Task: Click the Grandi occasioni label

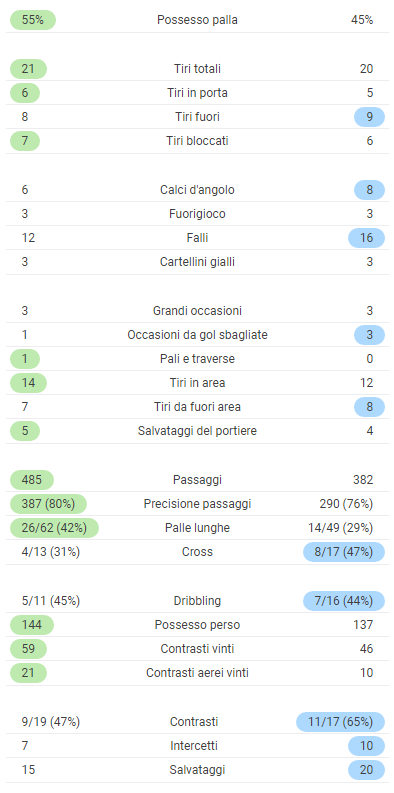Action: coord(197,311)
